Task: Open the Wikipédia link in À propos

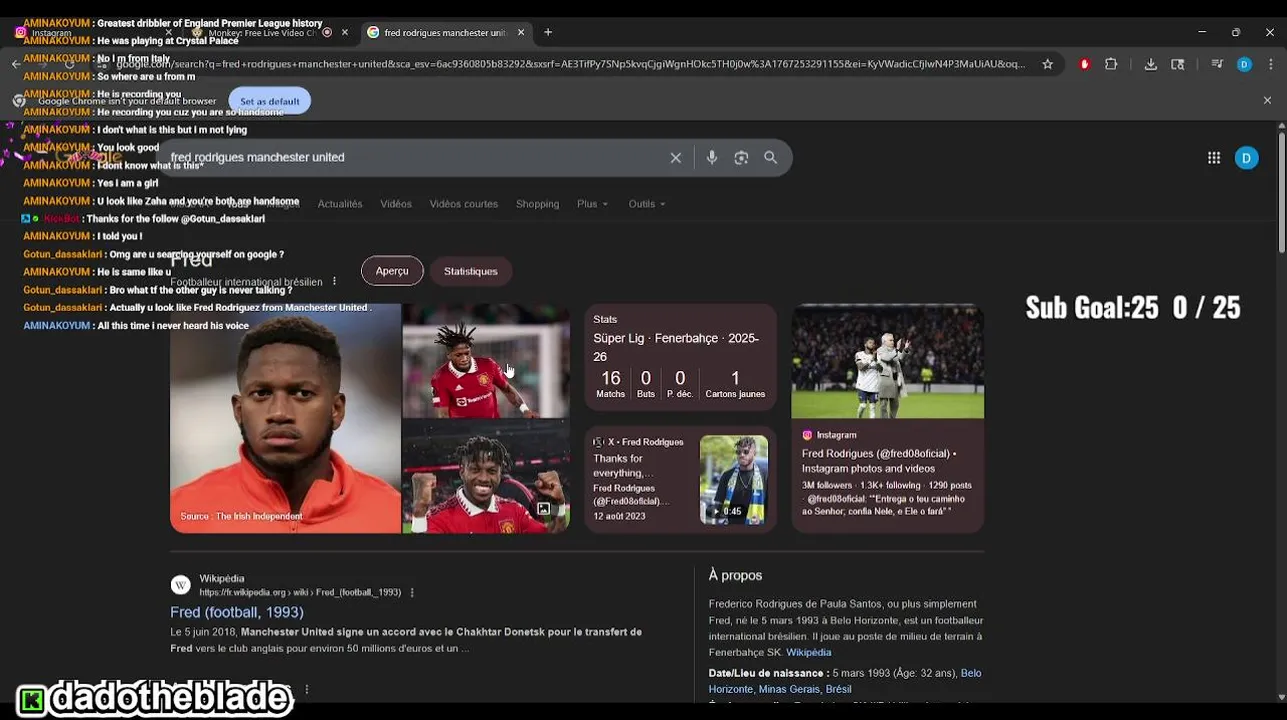Action: pyautogui.click(x=809, y=652)
